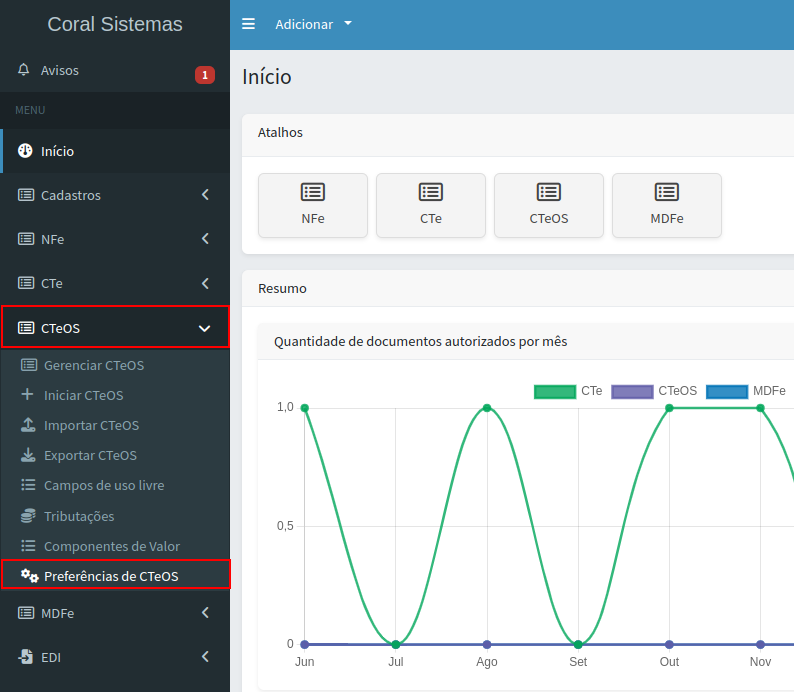Click the Exportar CTeOS download icon

tap(28, 455)
